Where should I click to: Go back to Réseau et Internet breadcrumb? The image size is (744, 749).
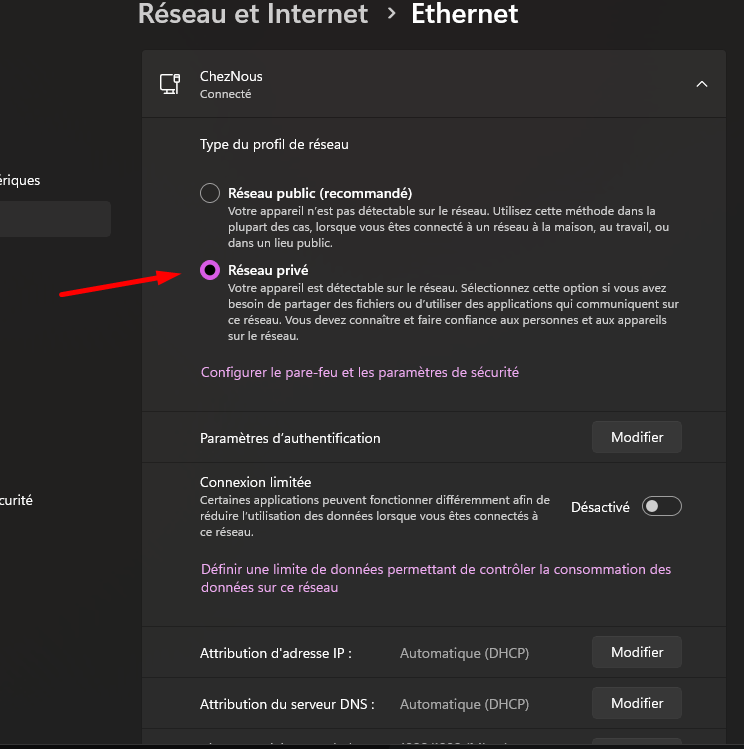(253, 13)
